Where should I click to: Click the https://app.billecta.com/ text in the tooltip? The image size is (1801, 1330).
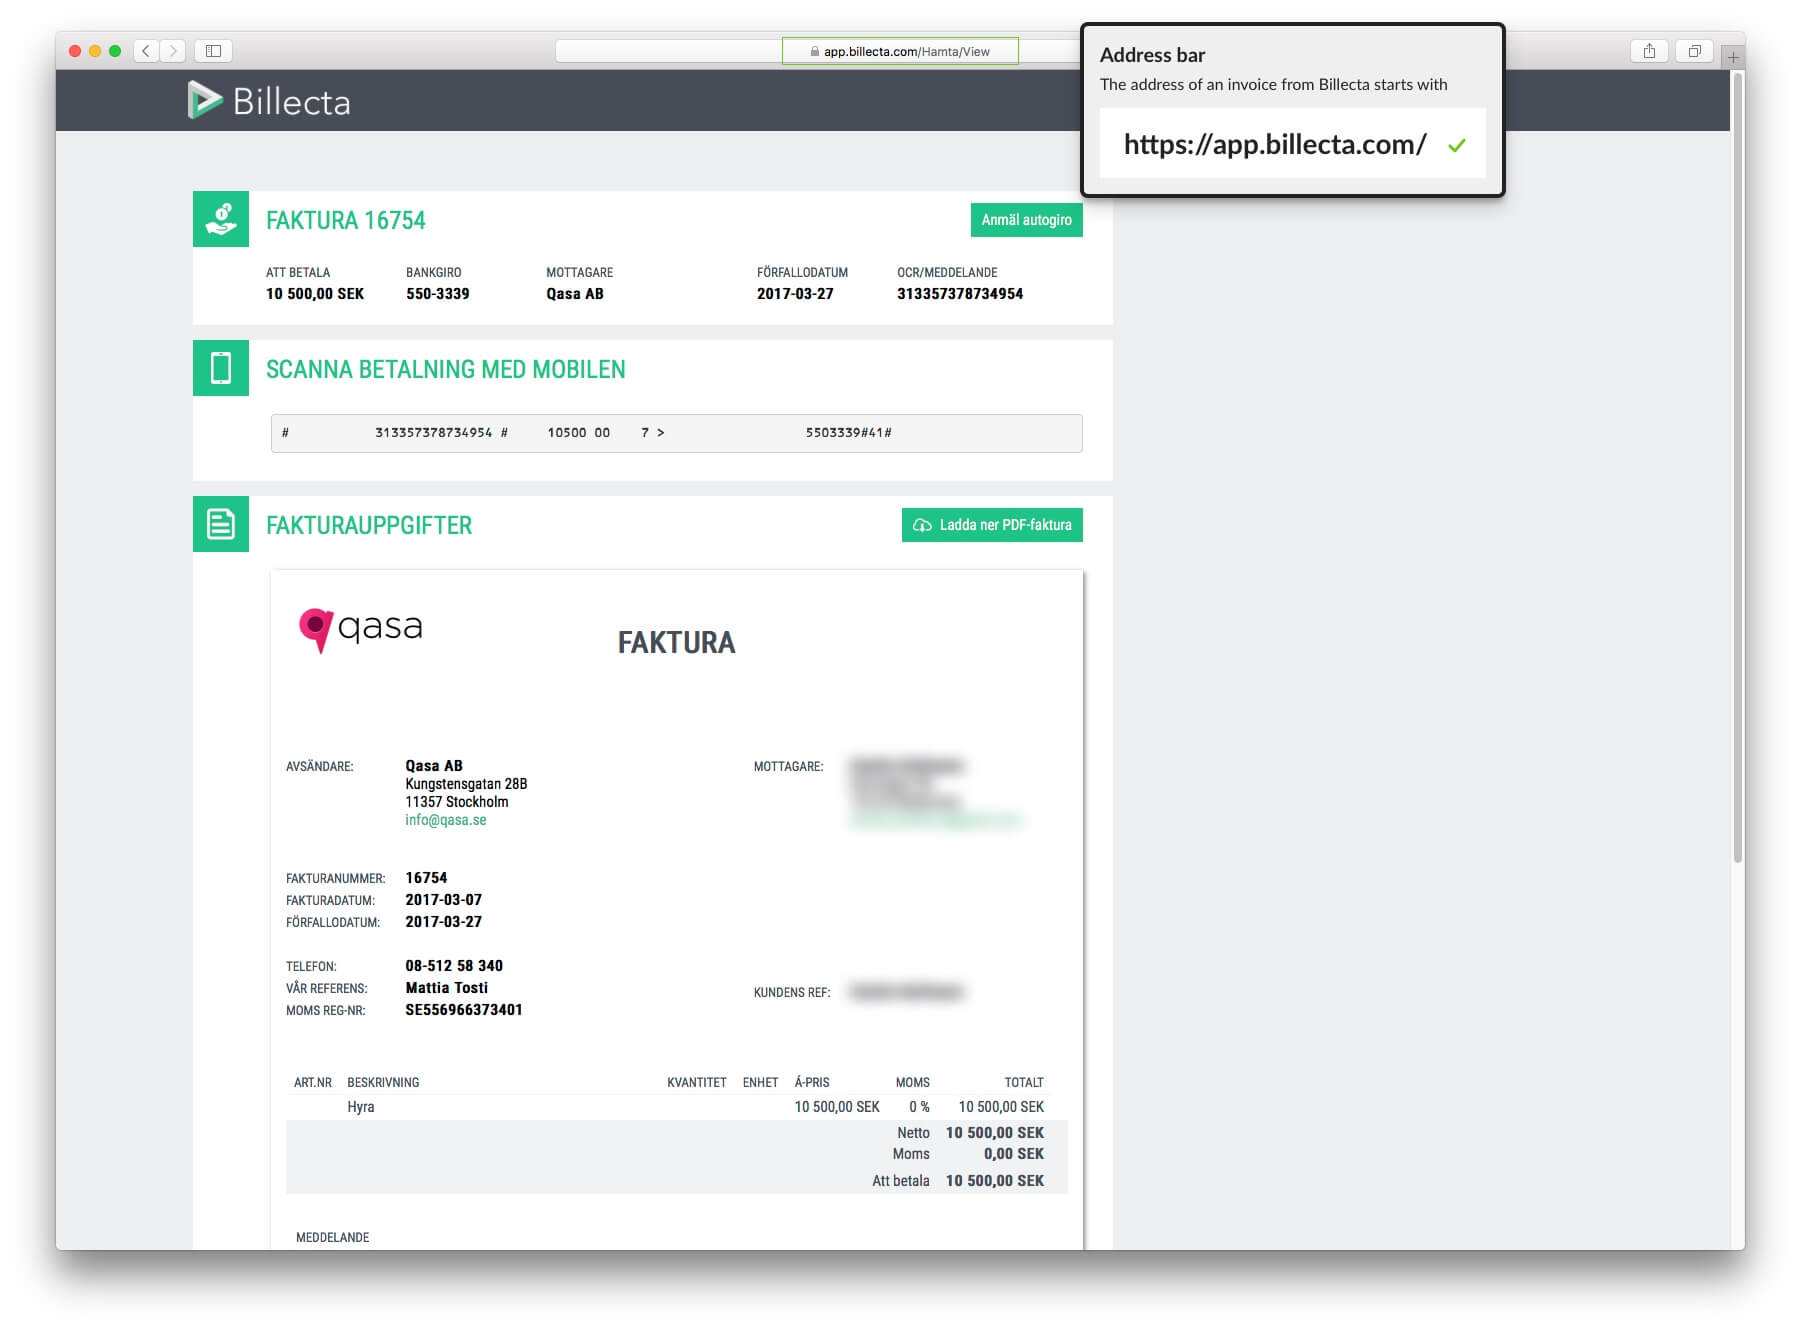[x=1275, y=144]
